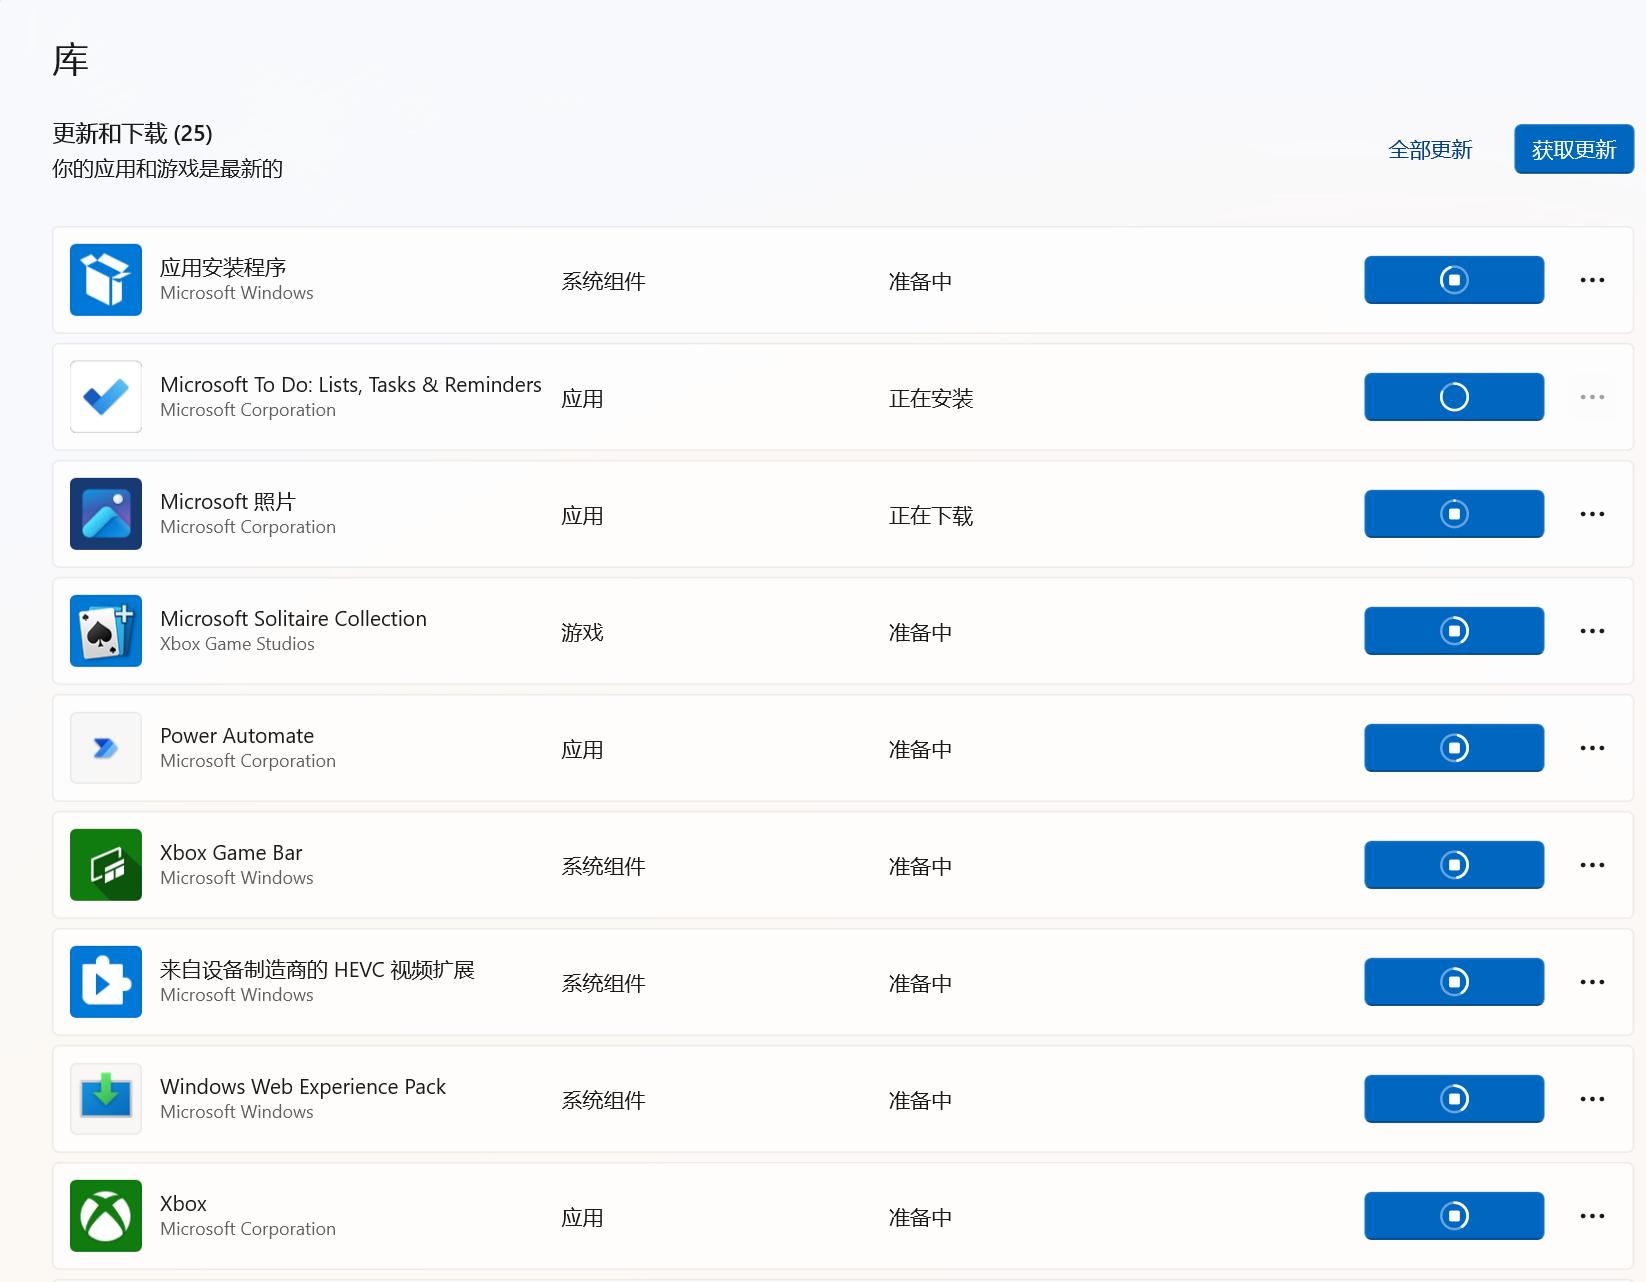Open more options for 应用安装程序
Viewport: 1646px width, 1282px height.
point(1592,280)
